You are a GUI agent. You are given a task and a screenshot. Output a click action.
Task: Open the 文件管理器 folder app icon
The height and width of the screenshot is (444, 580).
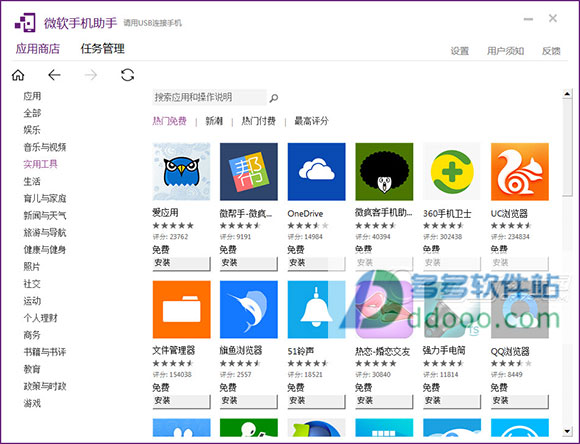click(x=181, y=309)
